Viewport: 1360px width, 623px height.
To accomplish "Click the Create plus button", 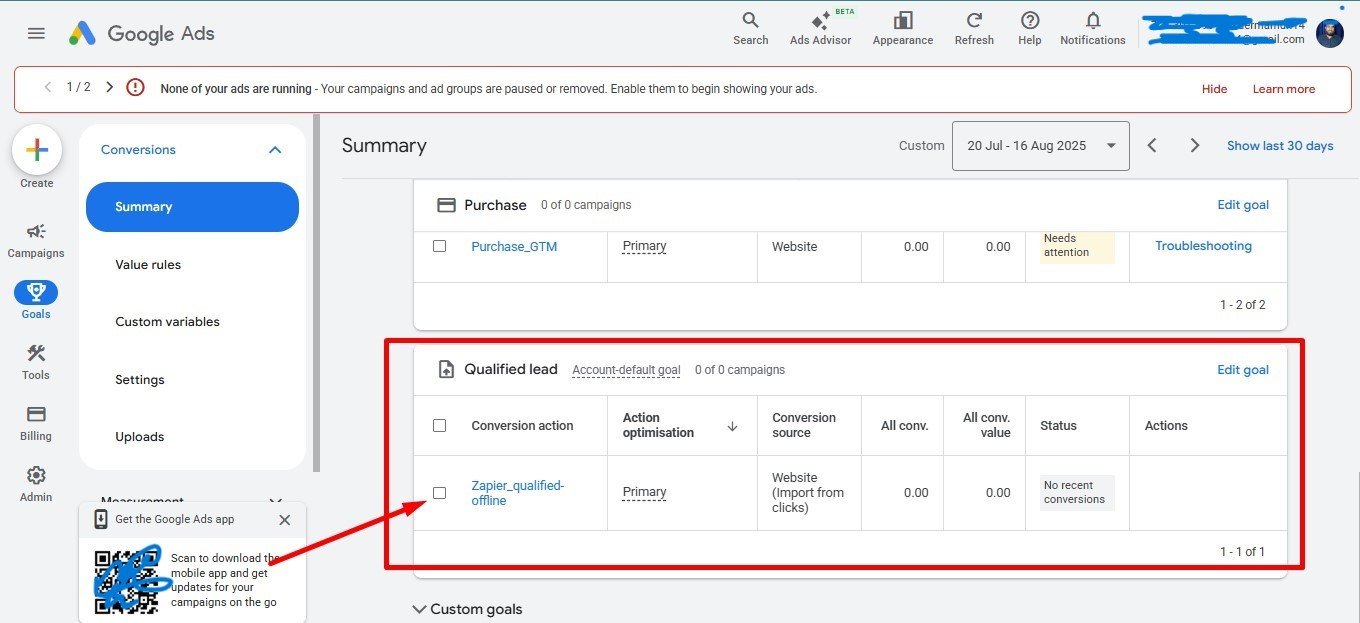I will coord(37,150).
